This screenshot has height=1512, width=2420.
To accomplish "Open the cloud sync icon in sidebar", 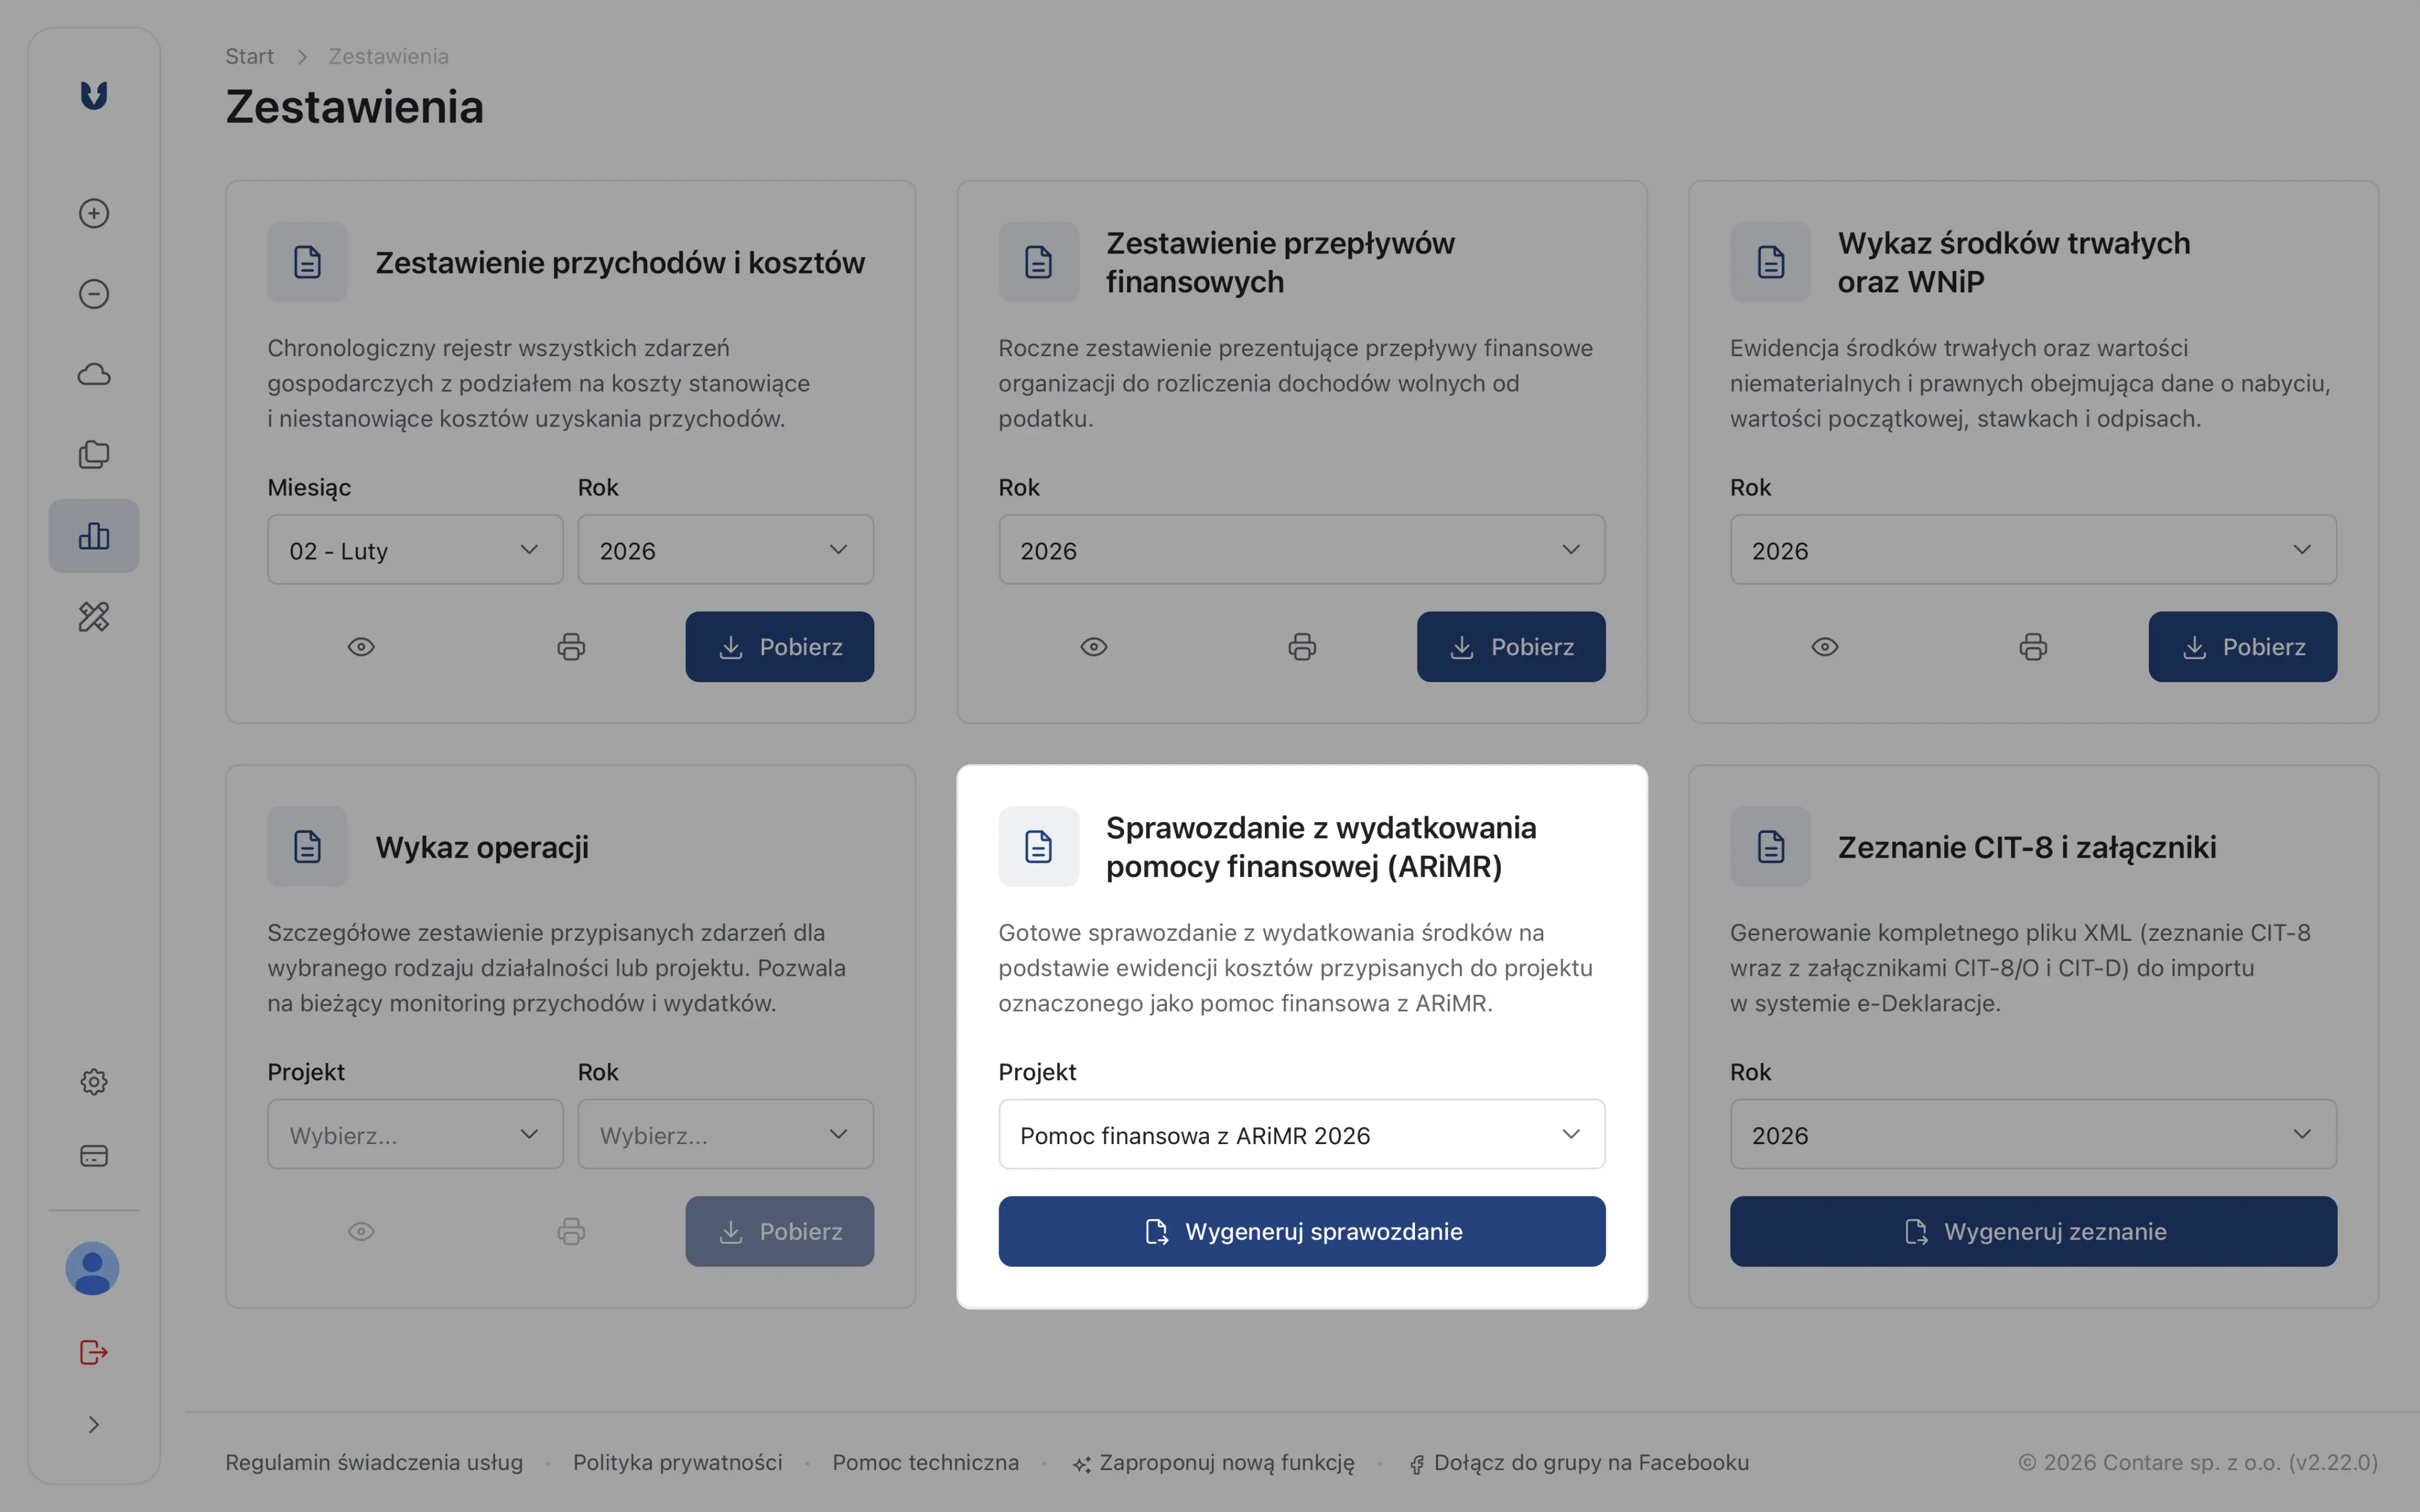I will point(93,374).
